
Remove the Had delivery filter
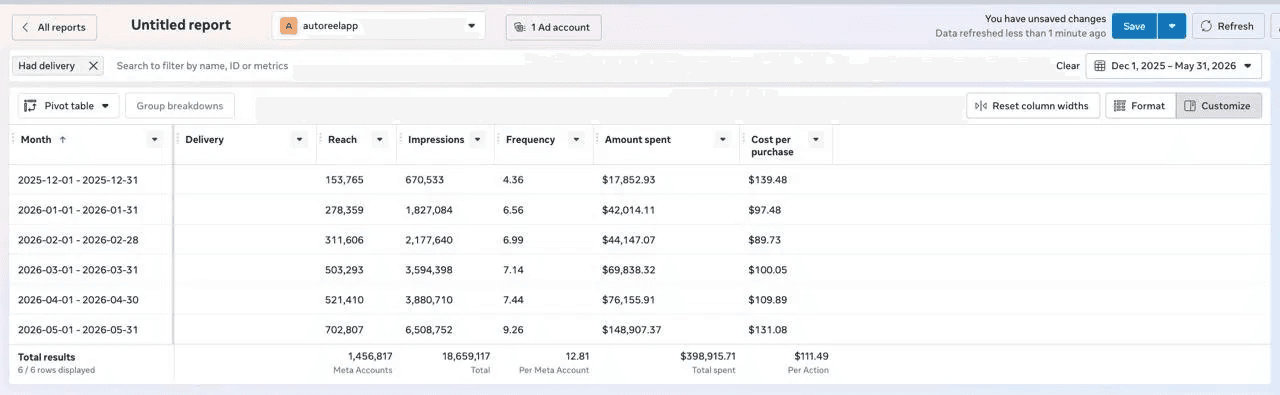click(93, 66)
